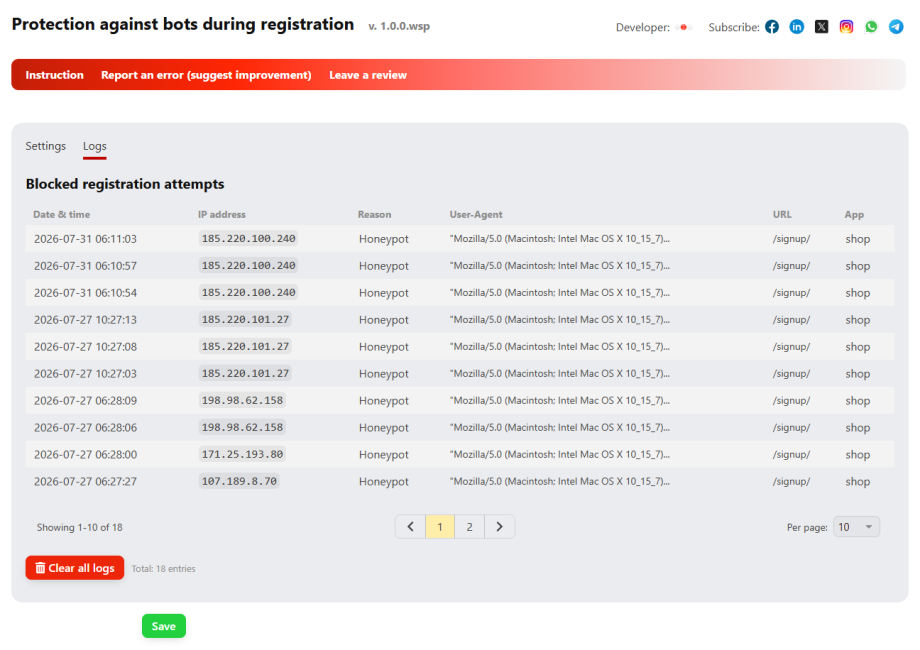The image size is (920, 650).
Task: Open the Telegram subscribe icon
Action: click(896, 27)
